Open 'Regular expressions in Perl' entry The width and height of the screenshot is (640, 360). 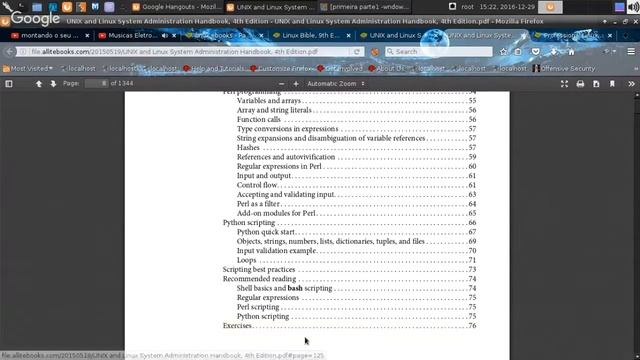(x=356, y=166)
